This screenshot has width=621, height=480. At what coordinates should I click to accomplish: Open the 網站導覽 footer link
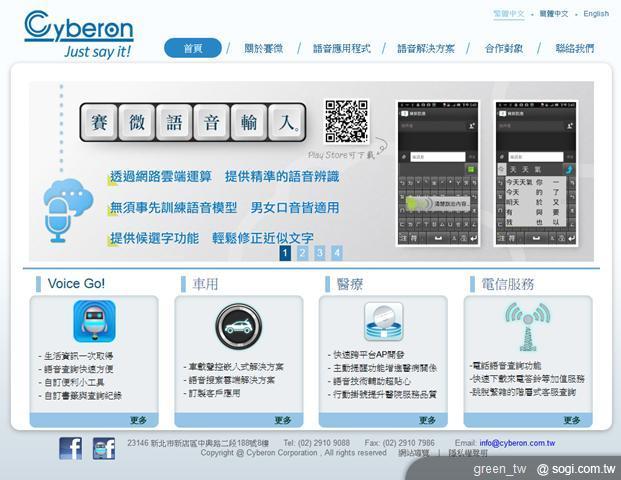click(413, 453)
